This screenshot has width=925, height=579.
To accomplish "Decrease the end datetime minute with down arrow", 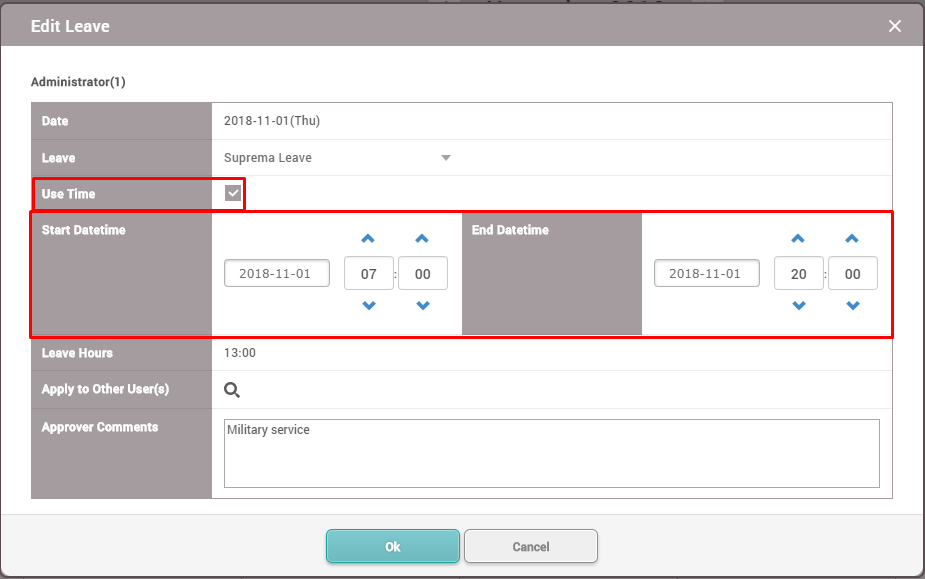I will click(x=852, y=306).
